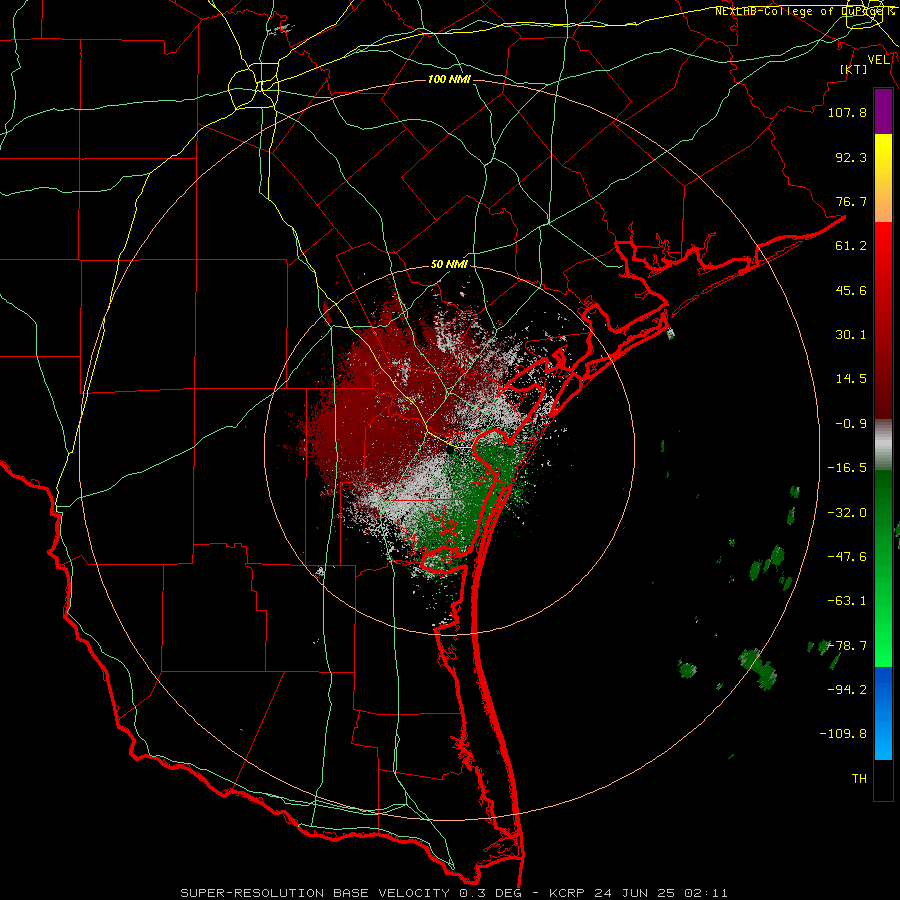The height and width of the screenshot is (900, 900).
Task: Pick the bright red segment near 61.2
Action: pyautogui.click(x=883, y=248)
